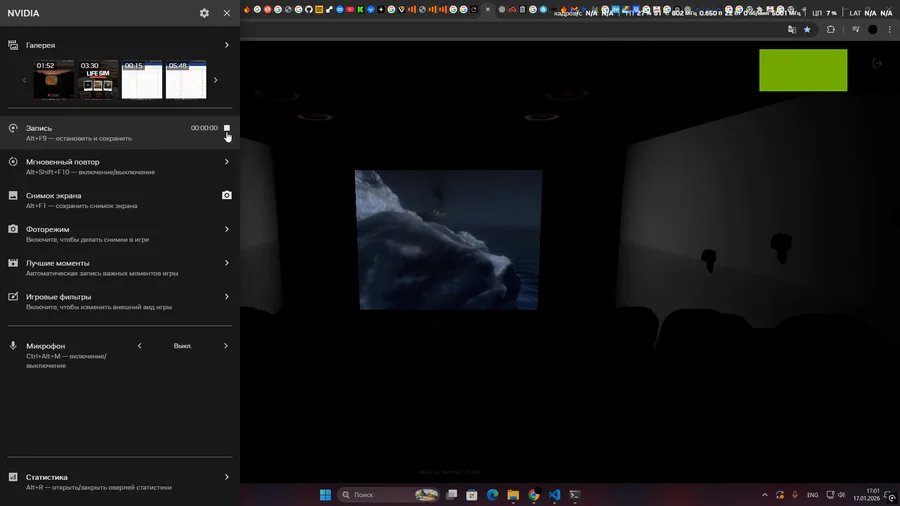Expand Мгновенный повтор options

[x=227, y=162]
